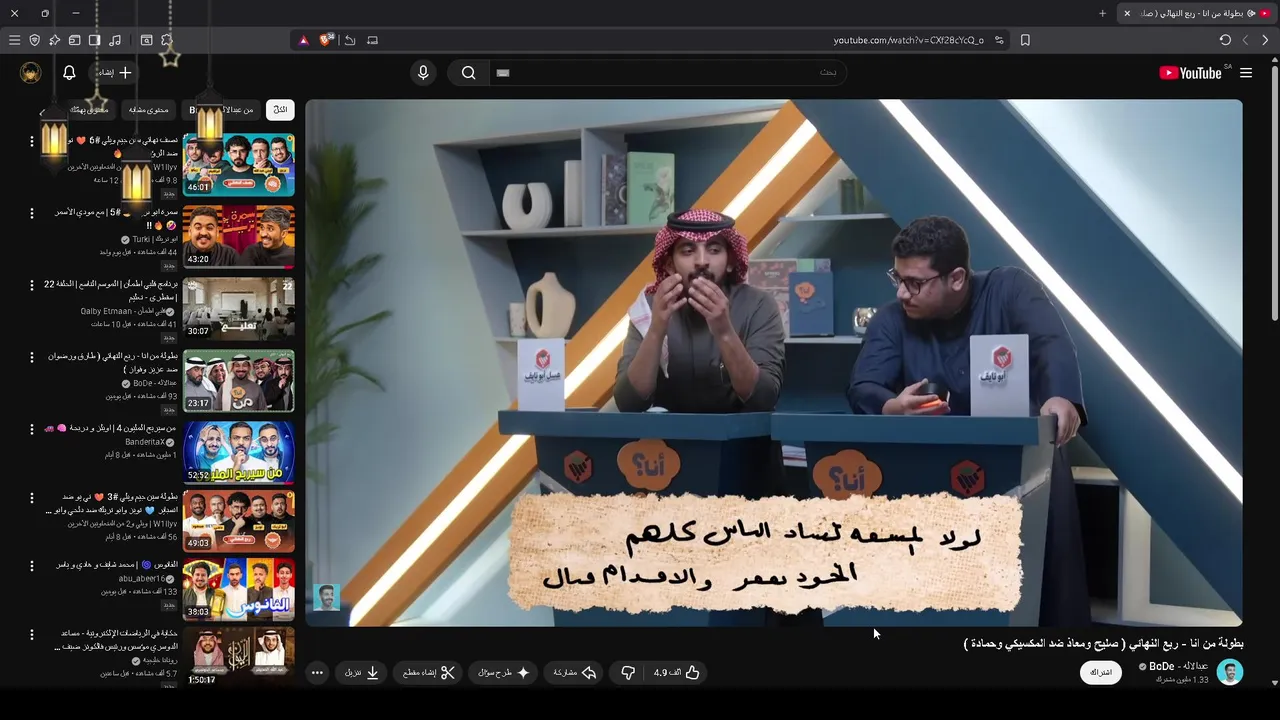Open the 49:03 suggested video thumbnail
Image resolution: width=1280 pixels, height=720 pixels.
tap(238, 522)
